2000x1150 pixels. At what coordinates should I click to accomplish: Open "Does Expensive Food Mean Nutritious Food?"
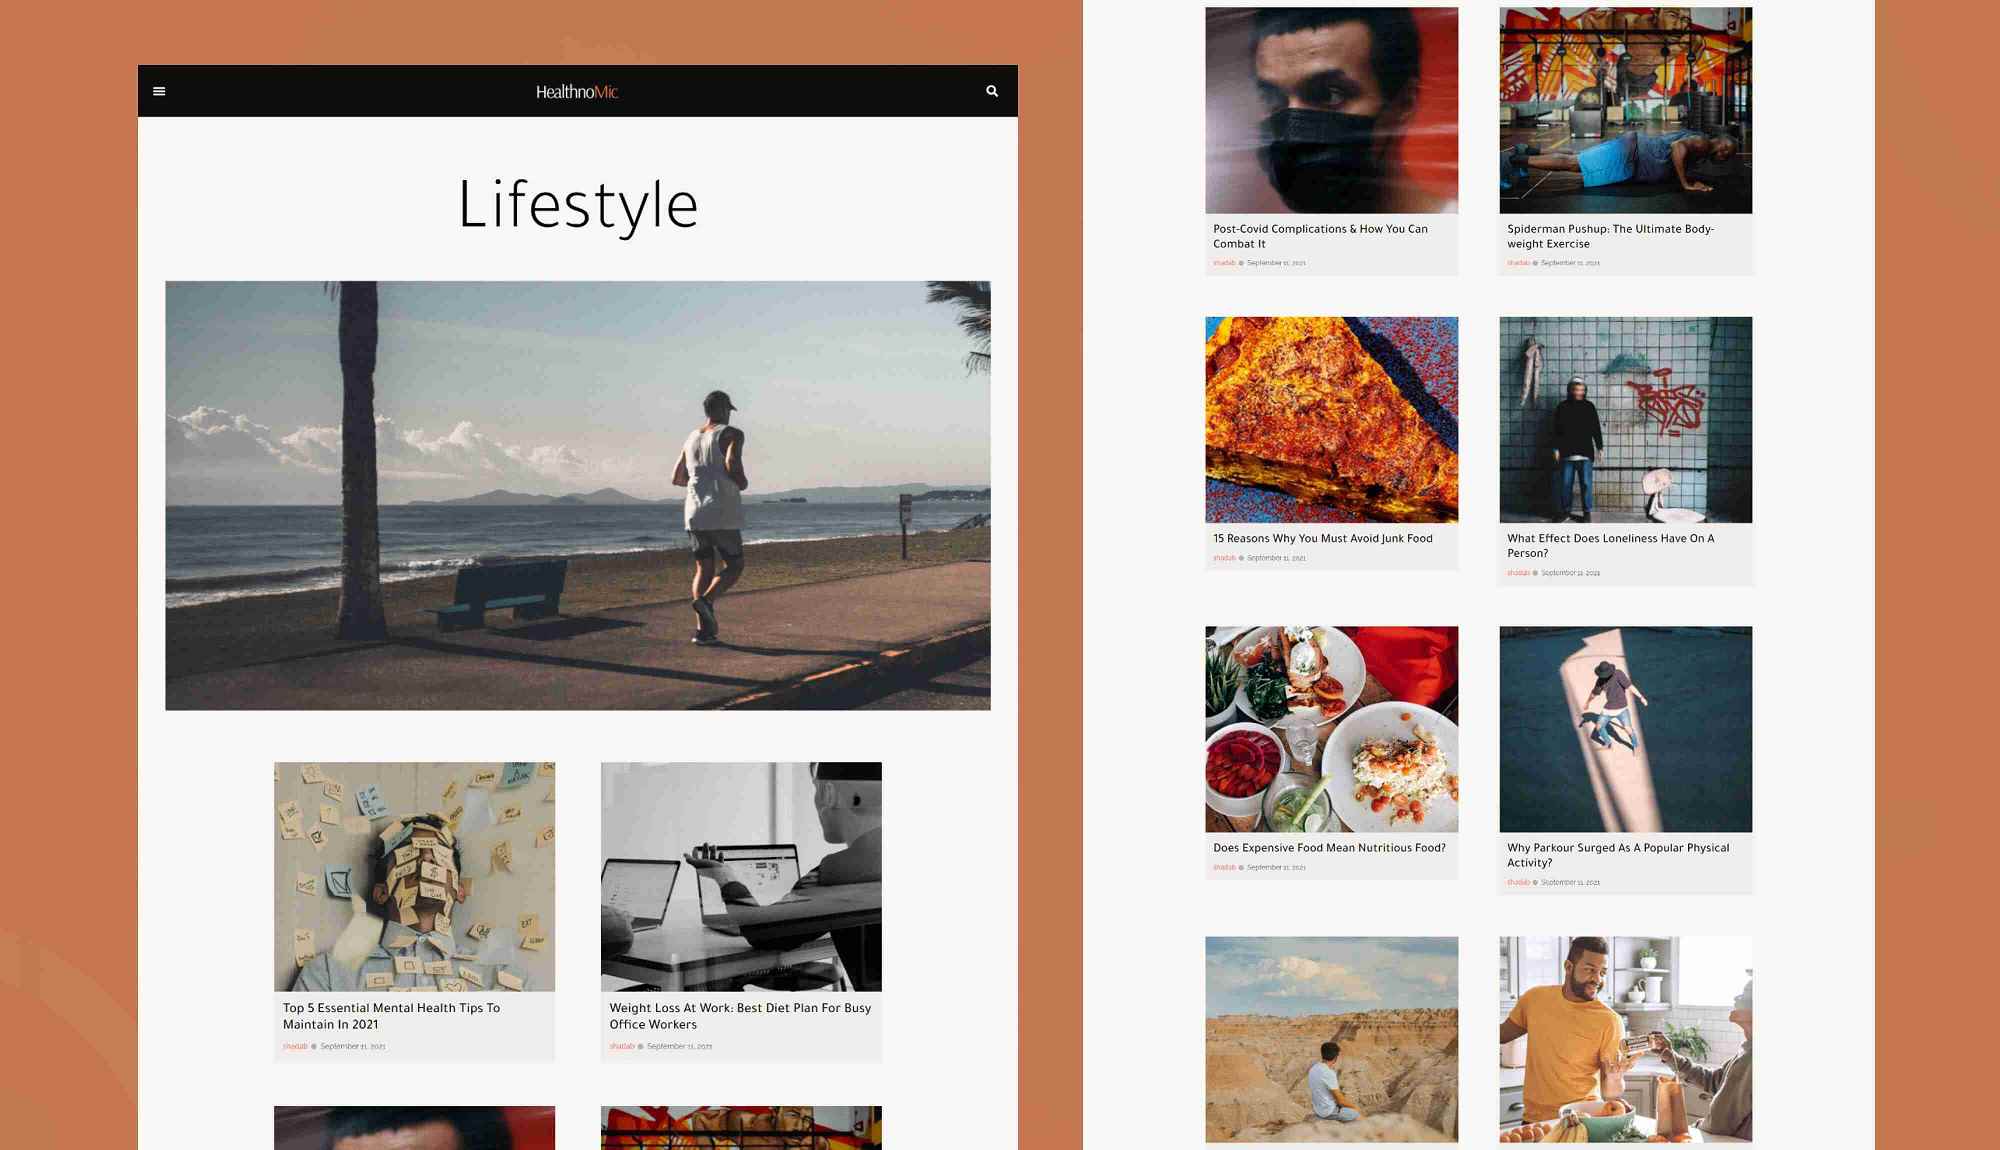click(x=1329, y=848)
